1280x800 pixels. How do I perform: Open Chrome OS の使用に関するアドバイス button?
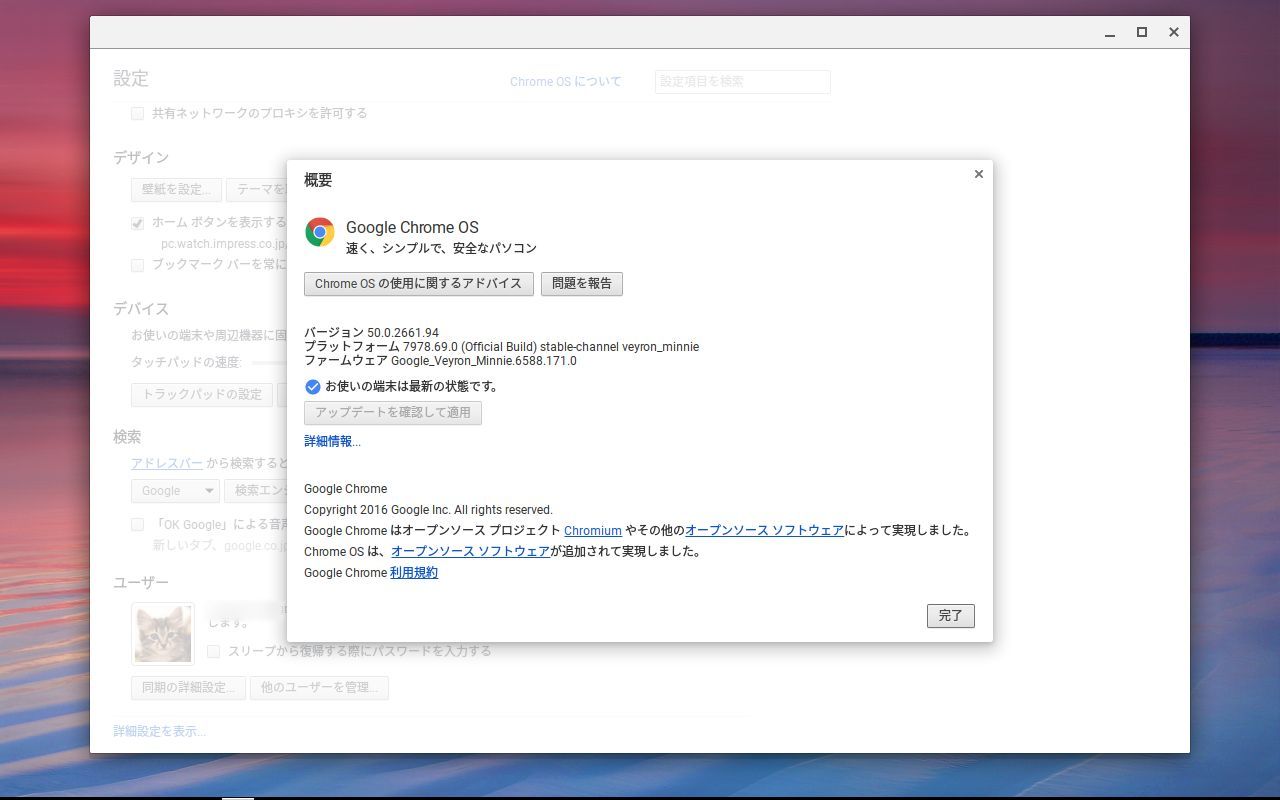[419, 284]
